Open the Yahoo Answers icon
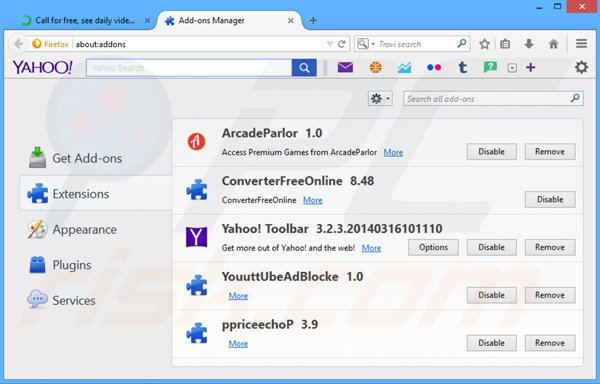This screenshot has height=384, width=600. (x=490, y=68)
